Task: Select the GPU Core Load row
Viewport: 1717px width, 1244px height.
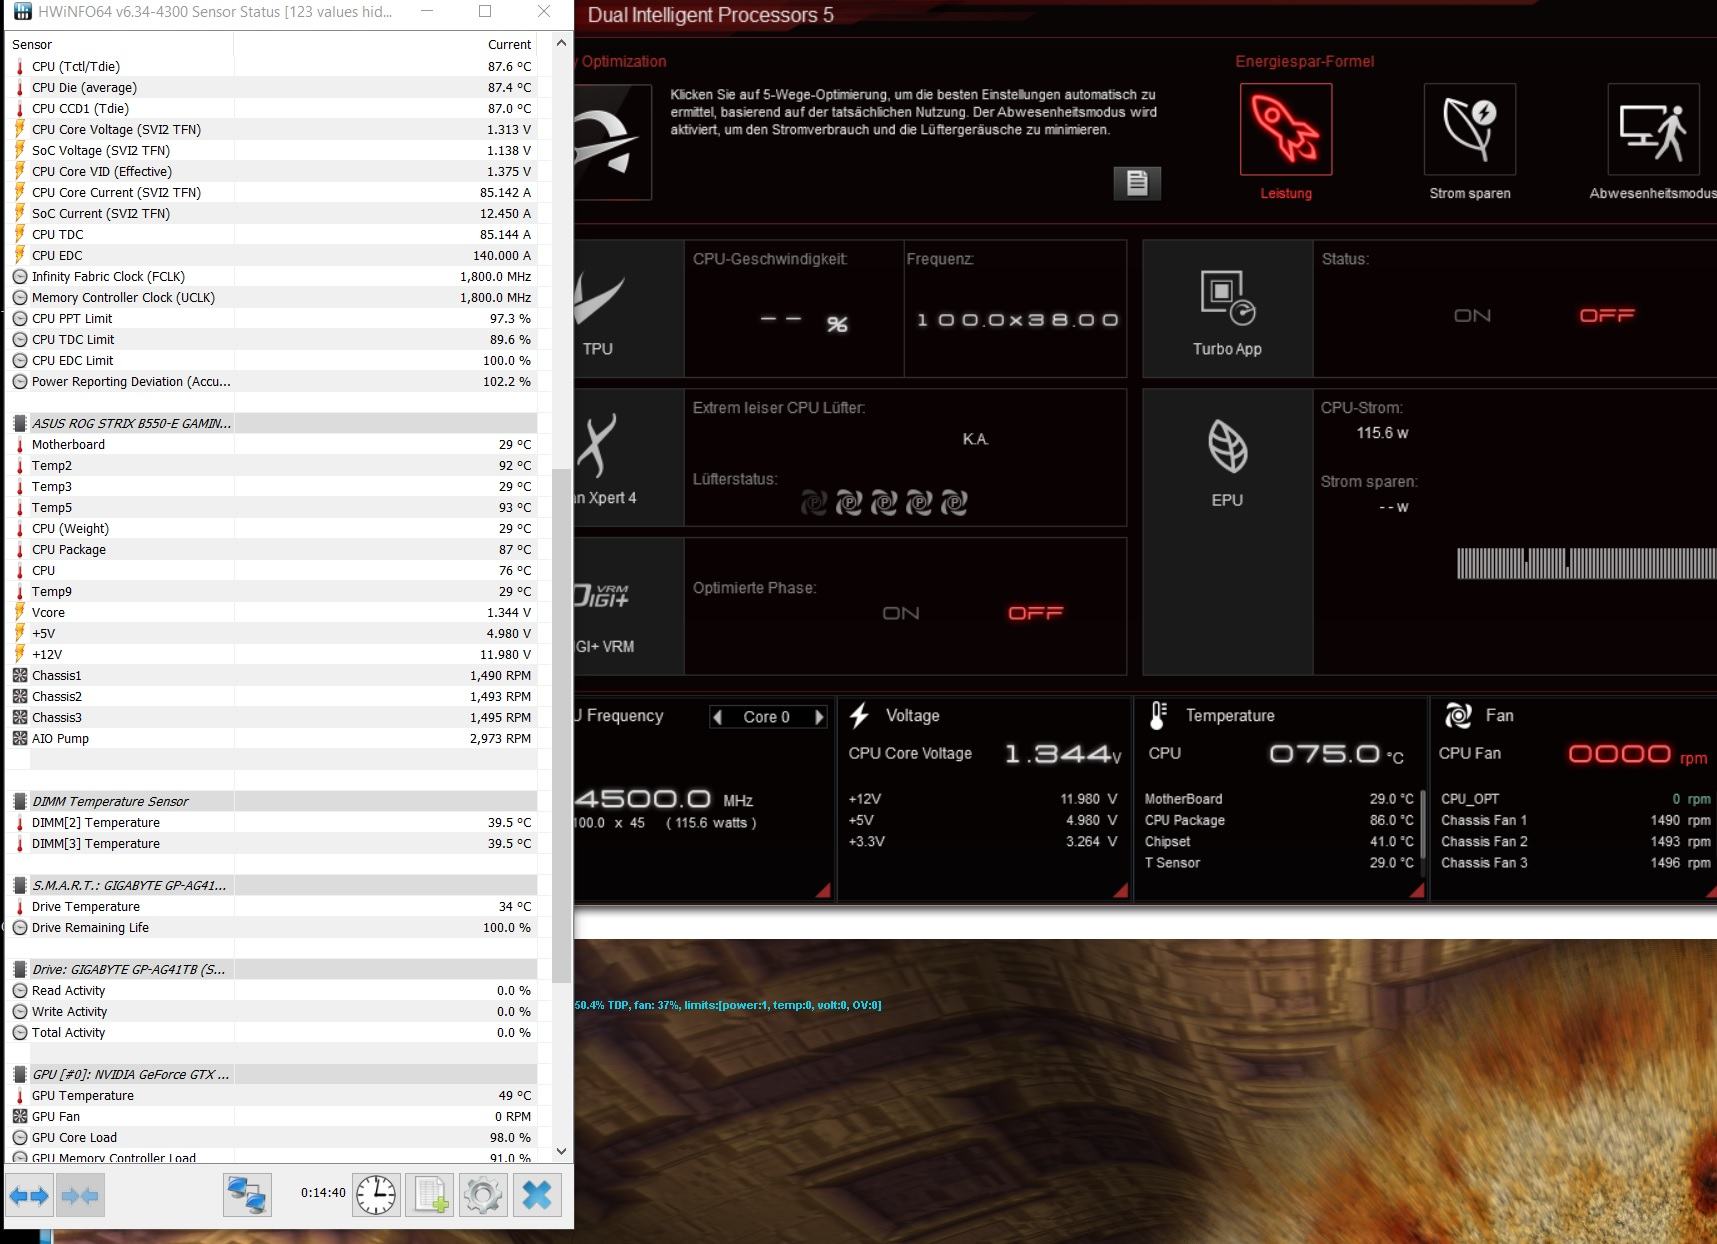Action: tap(271, 1138)
